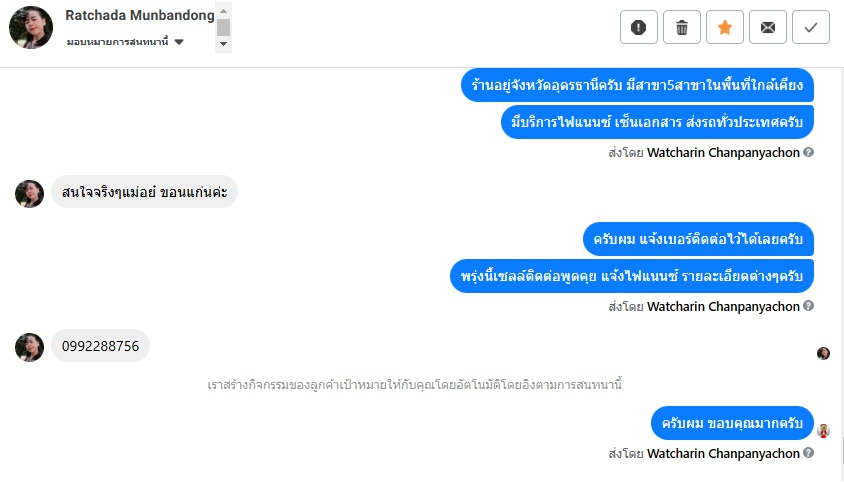Viewport: 844px width, 482px height.
Task: Delete conversation using trash icon
Action: [682, 28]
